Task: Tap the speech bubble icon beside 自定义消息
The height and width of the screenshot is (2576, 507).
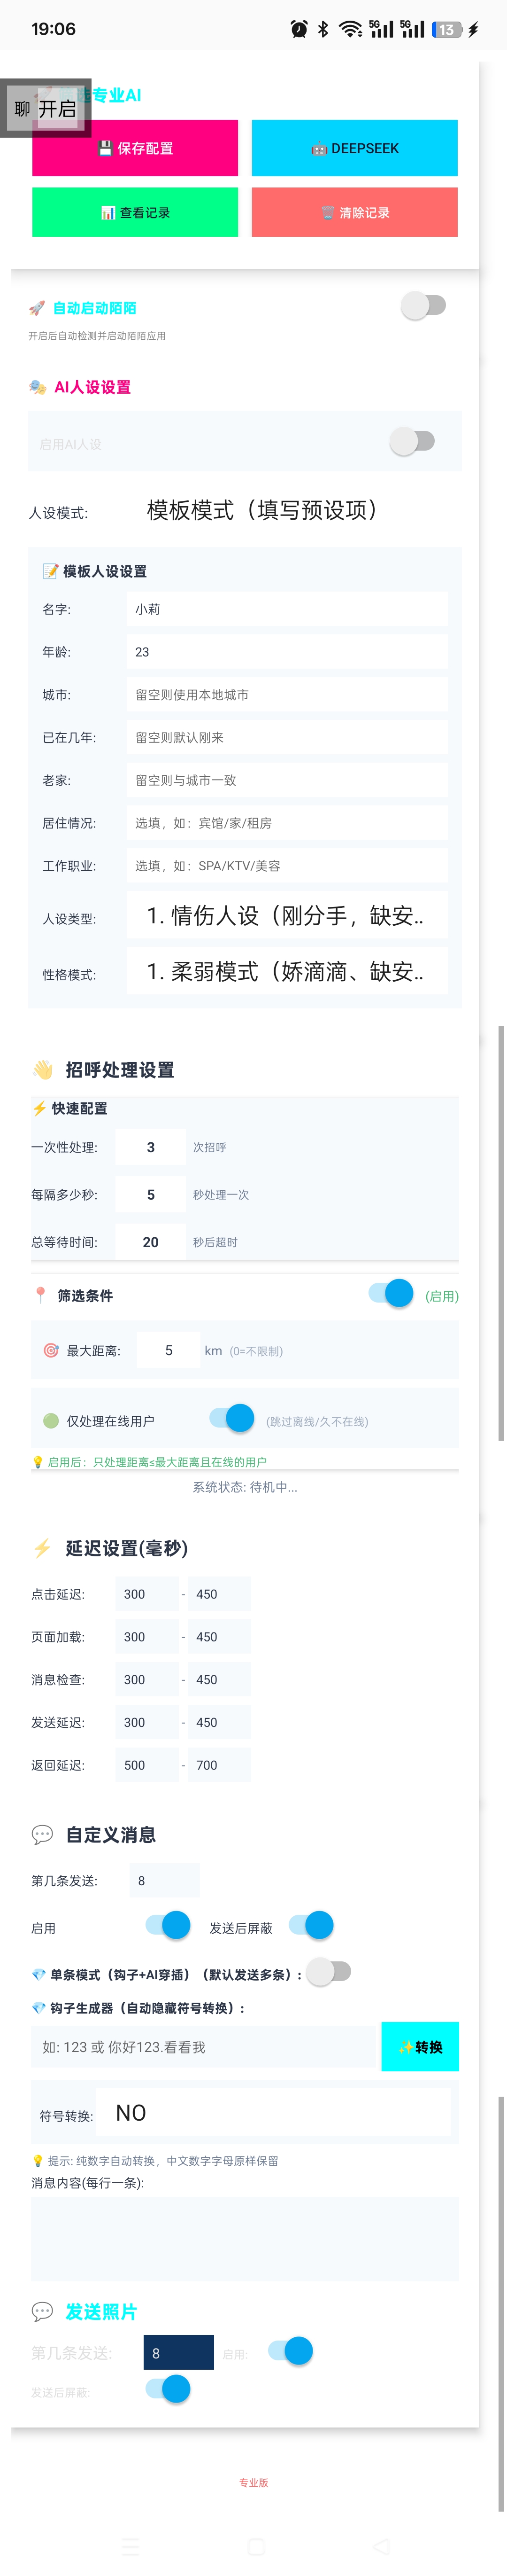Action: tap(42, 1834)
